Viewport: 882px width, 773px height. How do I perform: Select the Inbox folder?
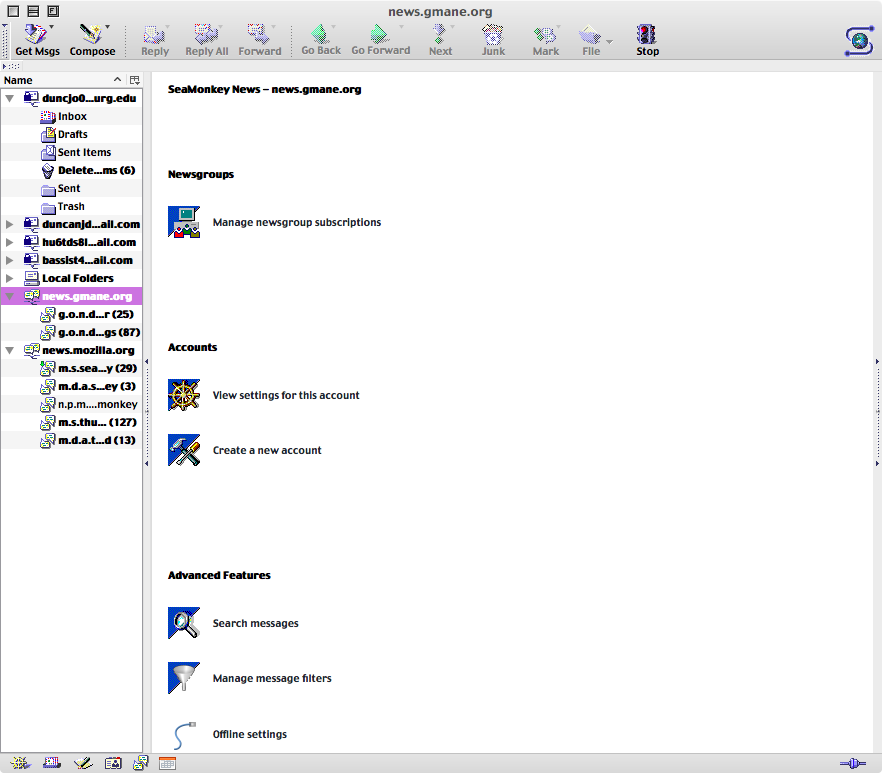tap(72, 116)
